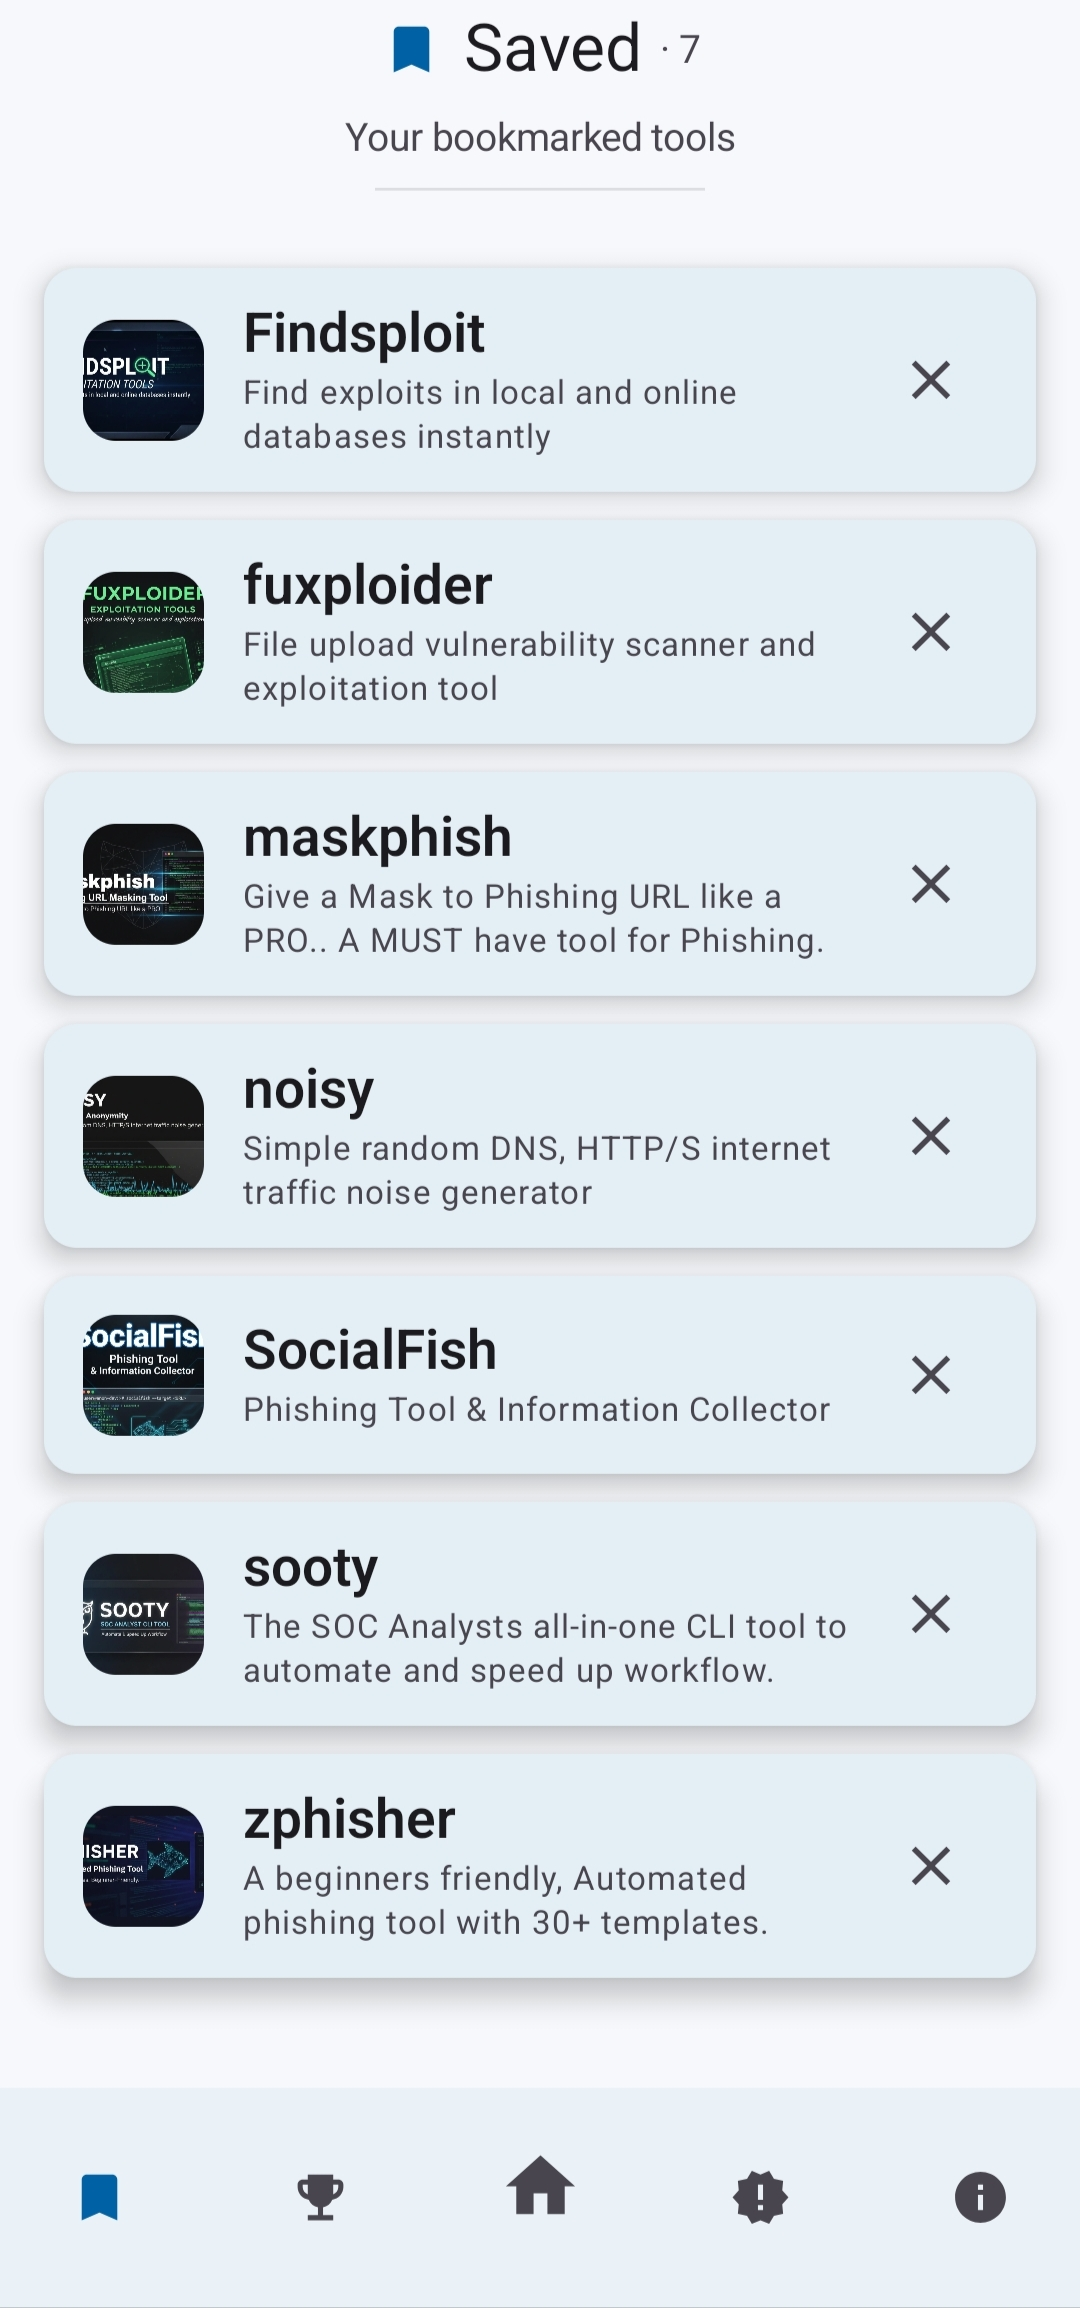Viewport: 1080px width, 2308px height.
Task: Remove Findsploit from saved tools
Action: point(930,380)
